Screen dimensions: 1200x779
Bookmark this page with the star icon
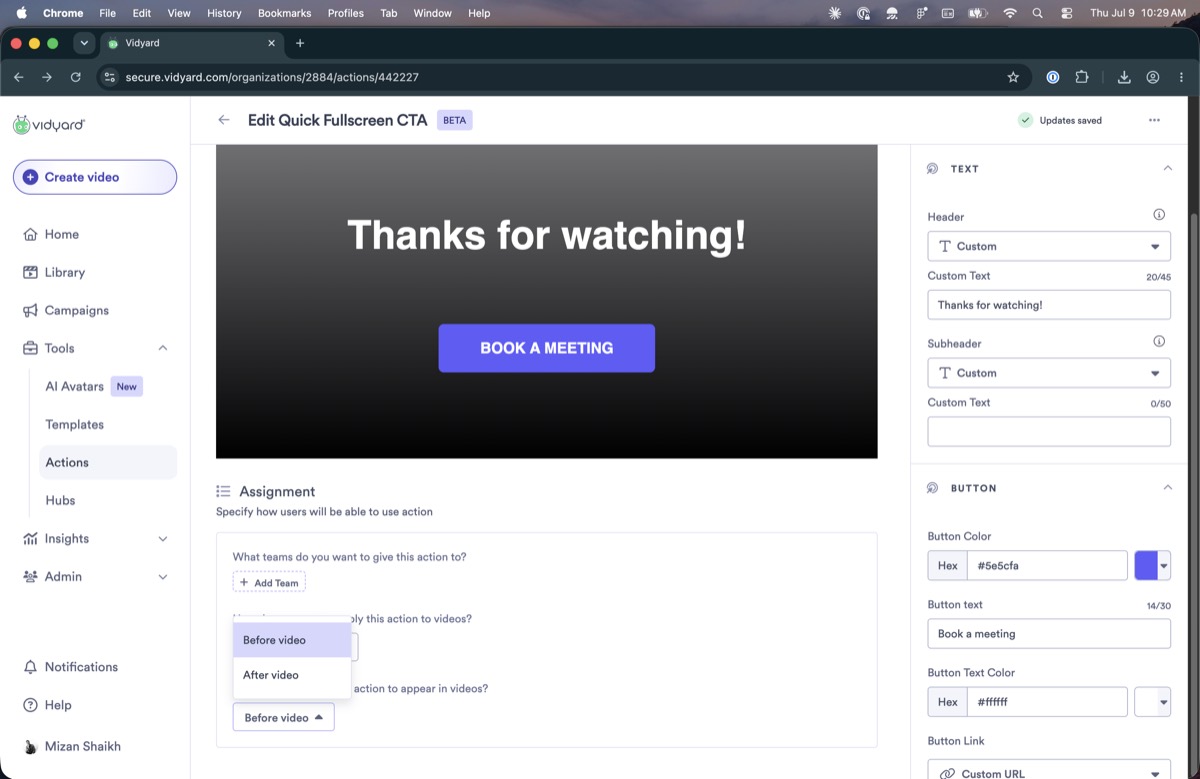[x=1013, y=77]
